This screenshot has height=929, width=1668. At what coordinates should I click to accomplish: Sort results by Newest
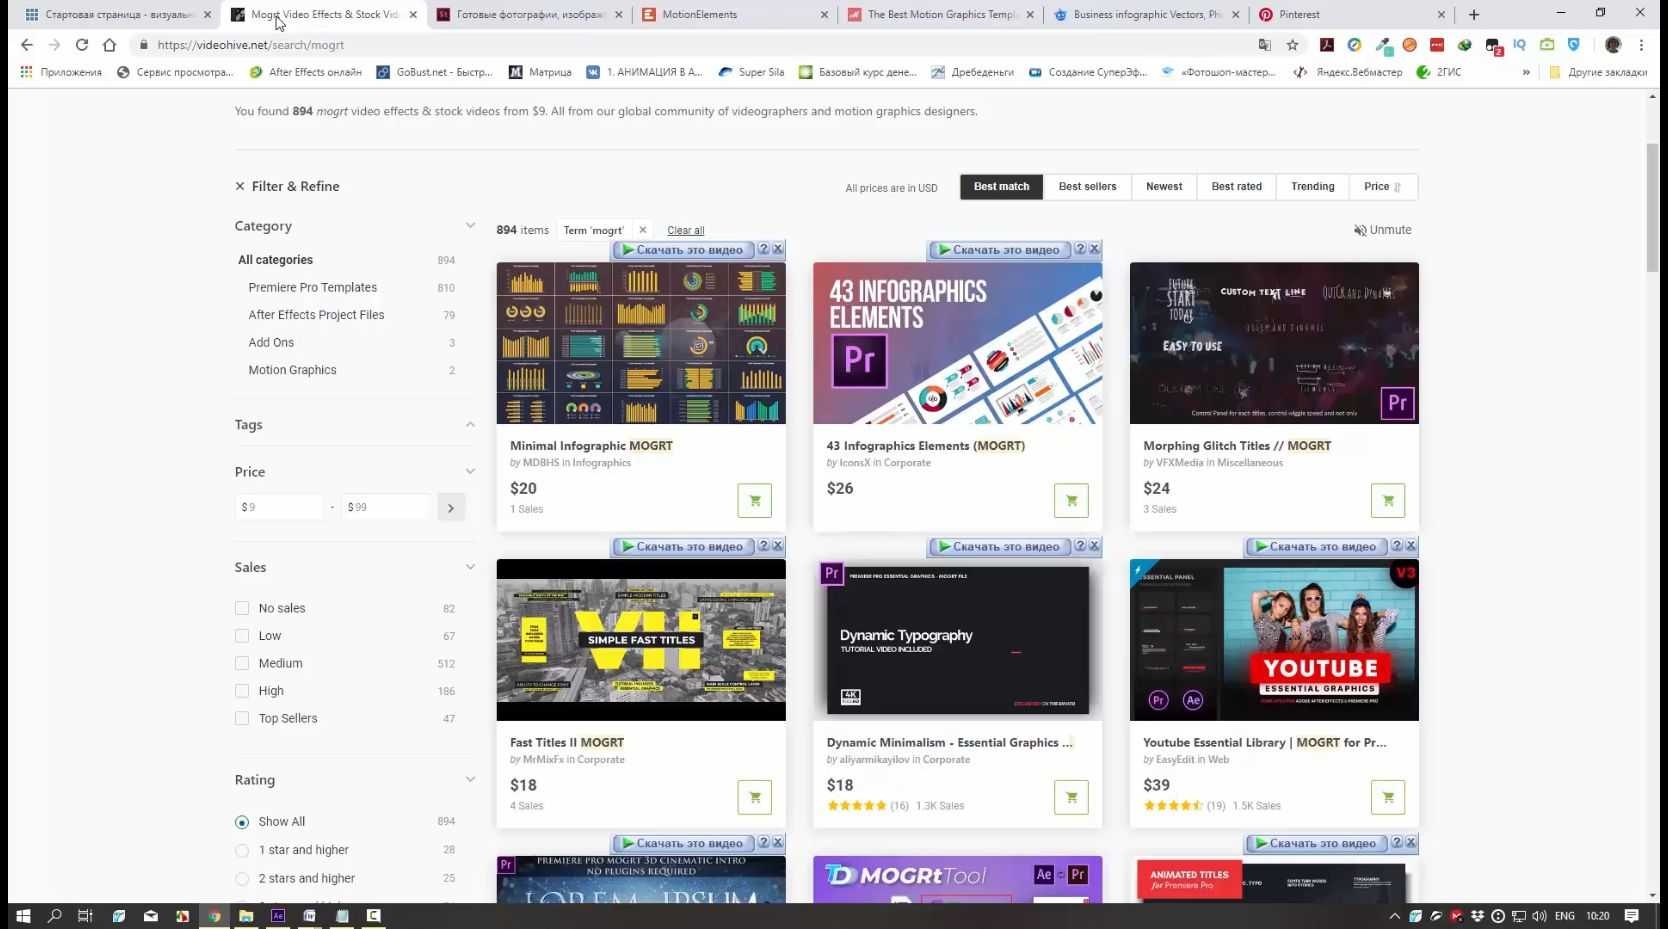[x=1164, y=187]
